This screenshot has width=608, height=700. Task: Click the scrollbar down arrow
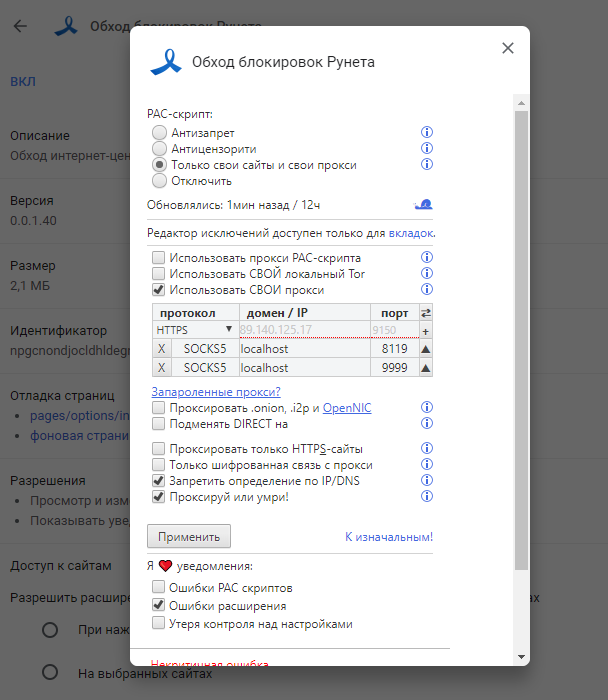pyautogui.click(x=521, y=656)
